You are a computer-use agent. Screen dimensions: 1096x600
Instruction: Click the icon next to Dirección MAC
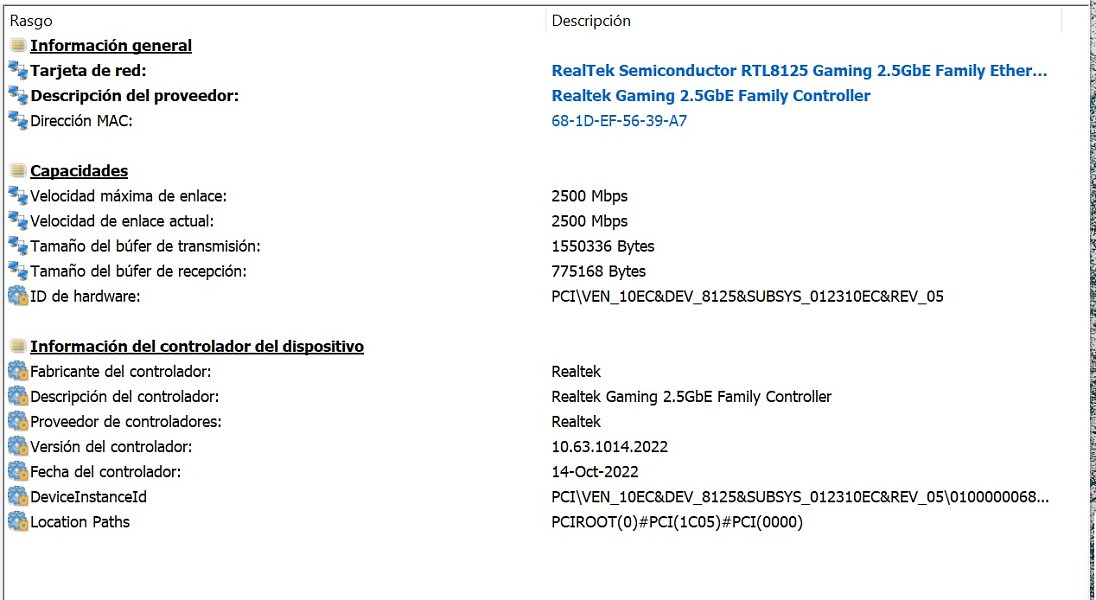point(18,120)
